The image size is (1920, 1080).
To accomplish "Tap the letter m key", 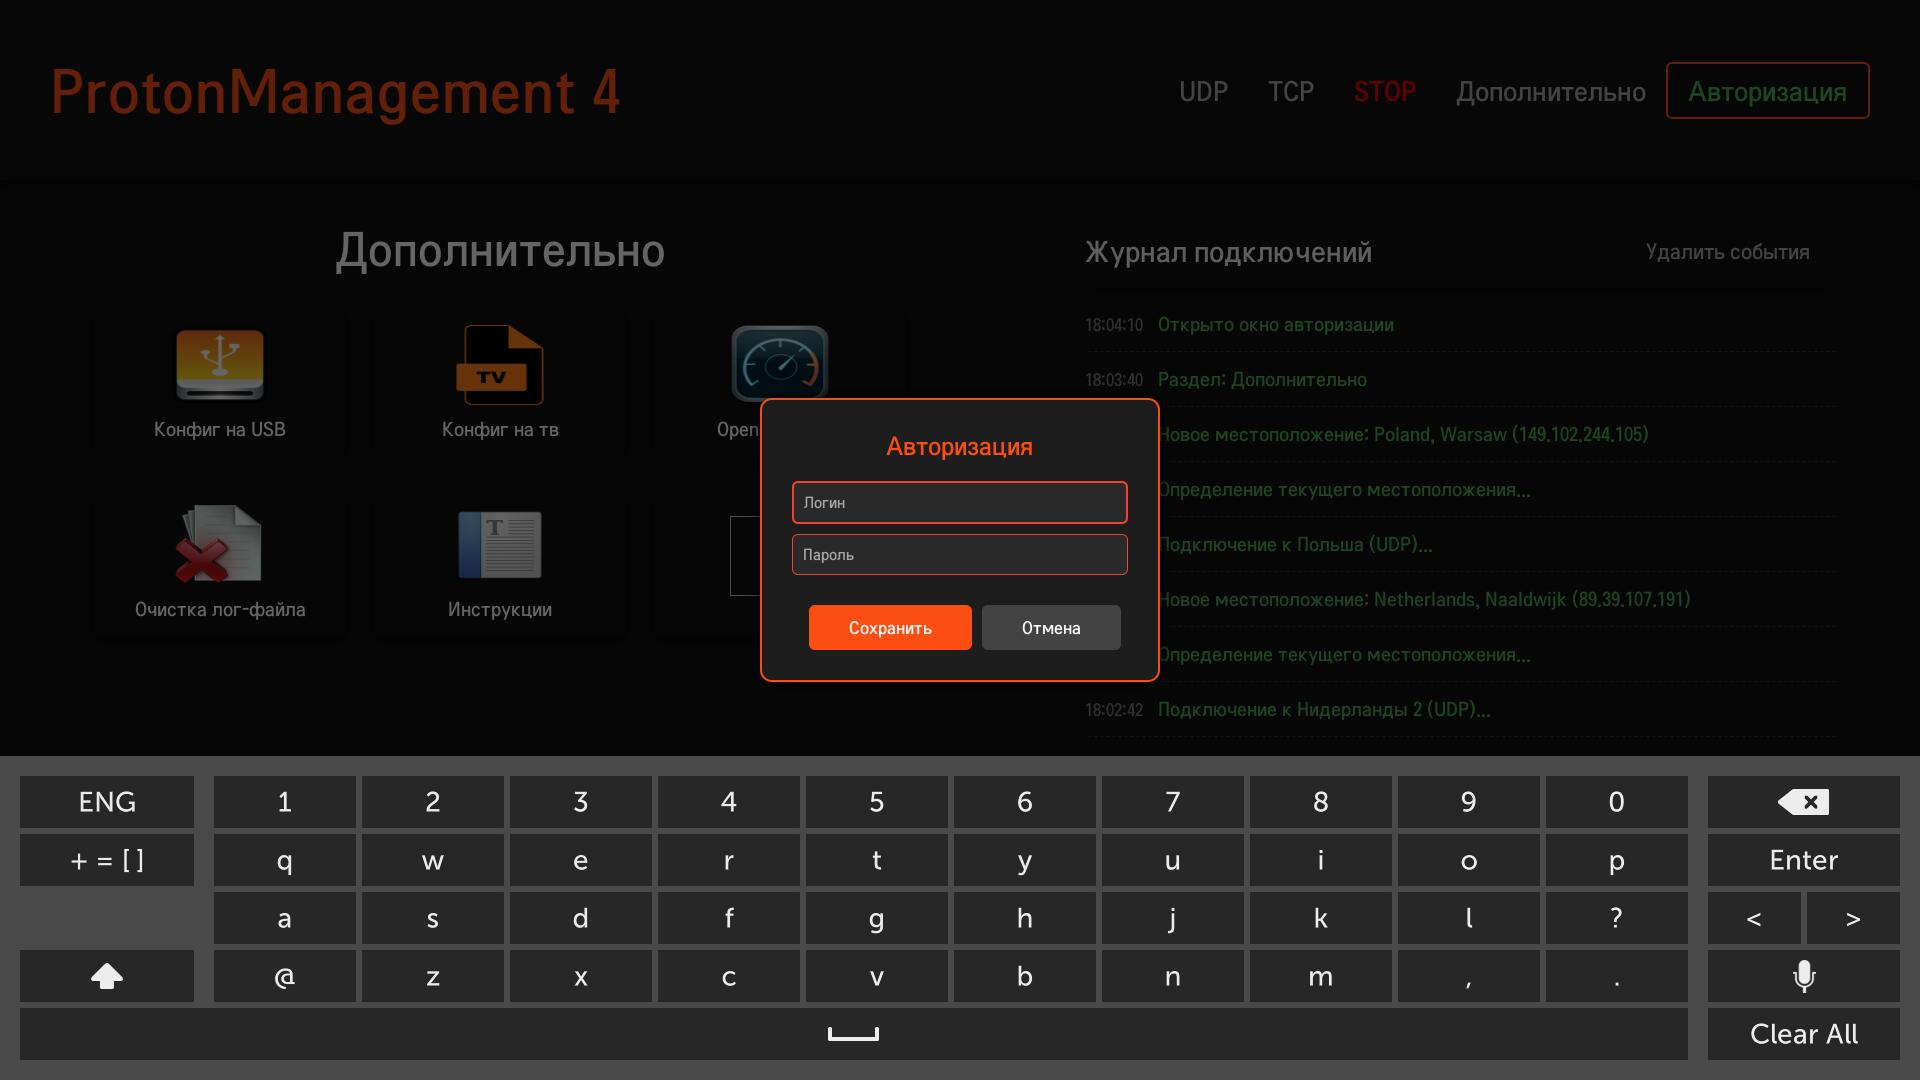I will pos(1321,976).
